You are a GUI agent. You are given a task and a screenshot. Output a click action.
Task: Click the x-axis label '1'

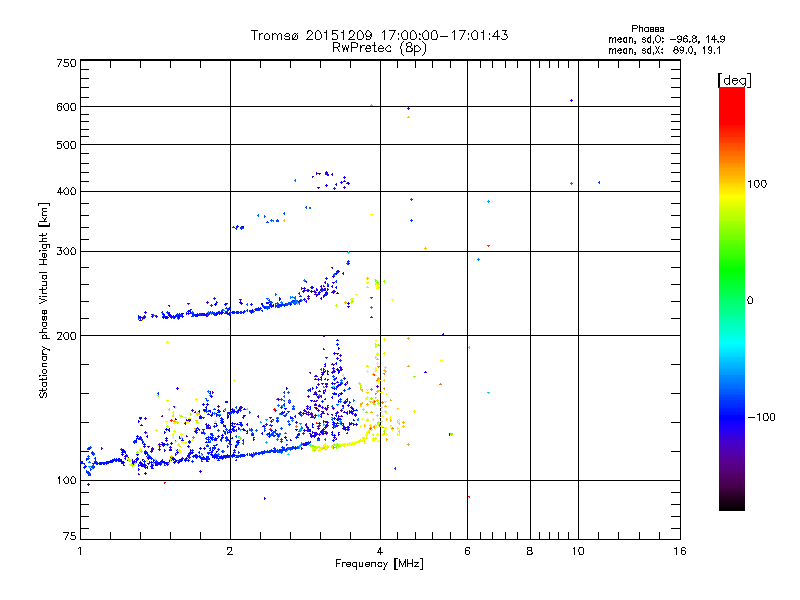tap(80, 551)
